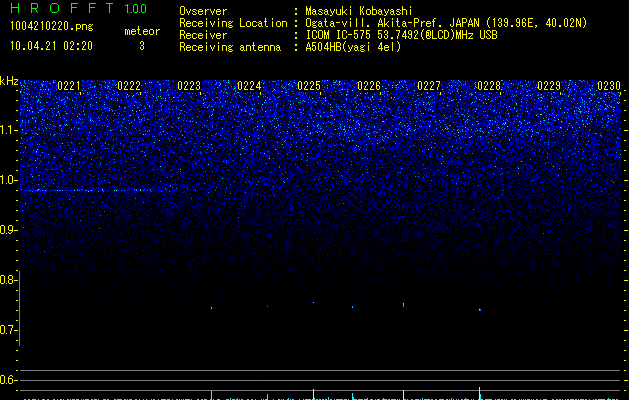Click the HROFFT 1.0.0 title text

click(79, 8)
